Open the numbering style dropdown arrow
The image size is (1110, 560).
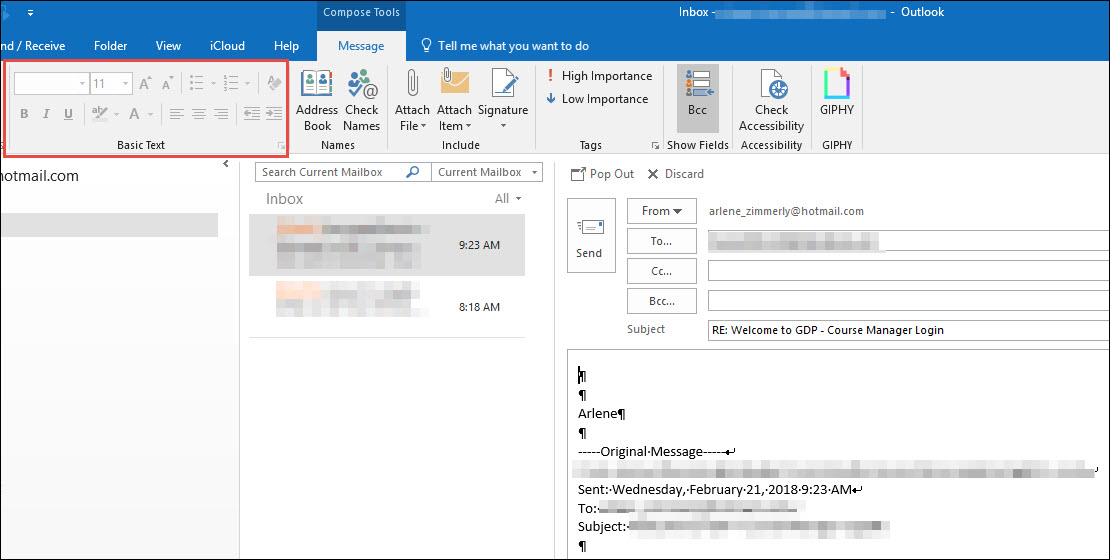point(247,84)
